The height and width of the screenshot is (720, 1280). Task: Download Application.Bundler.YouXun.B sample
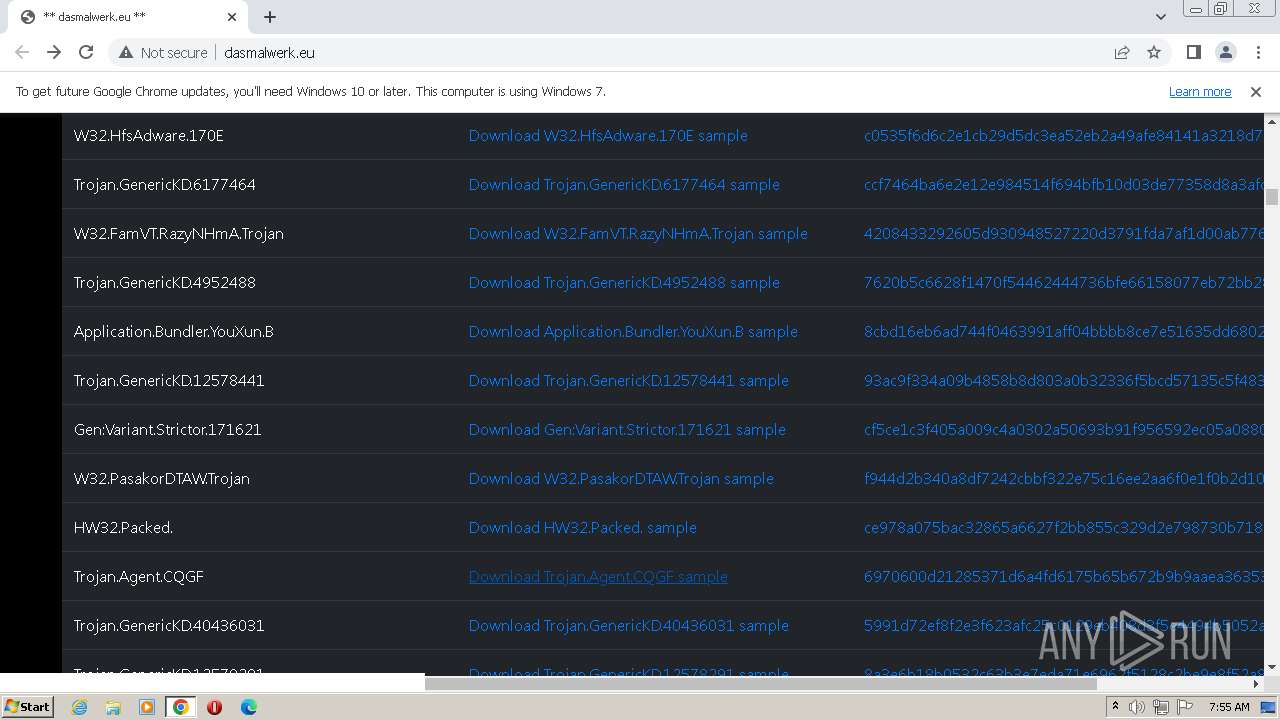point(633,331)
